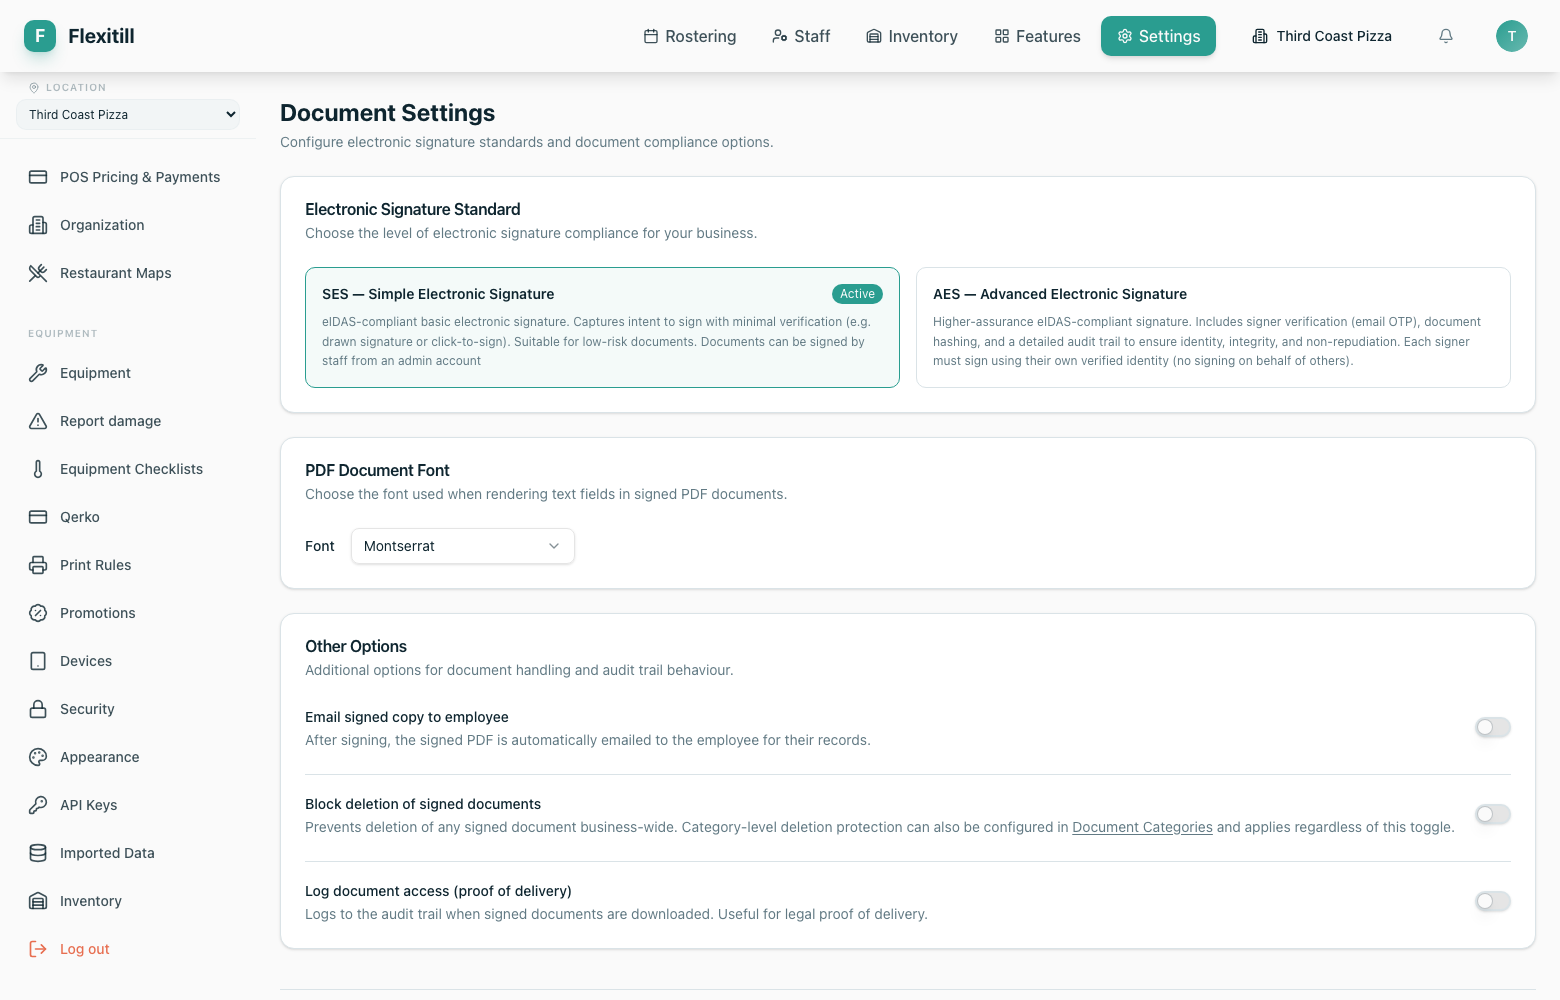1560x1000 pixels.
Task: Click the Flexitill brand name
Action: [x=101, y=36]
